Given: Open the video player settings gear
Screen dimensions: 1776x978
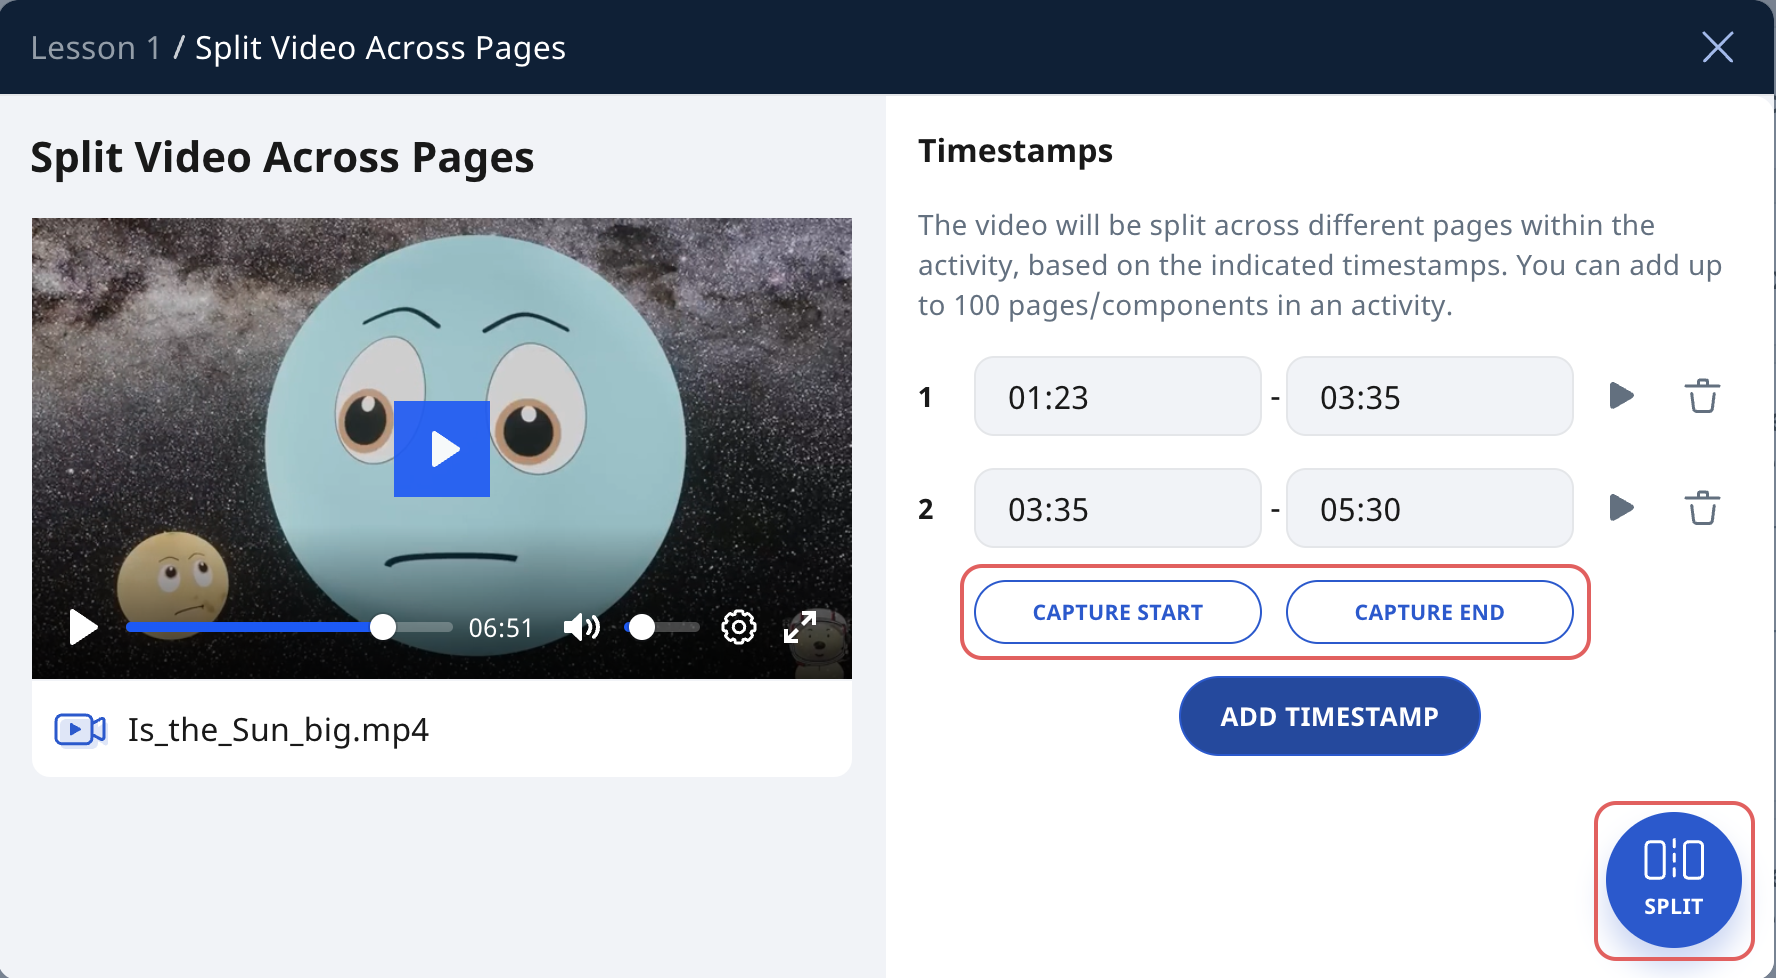Looking at the screenshot, I should pyautogui.click(x=739, y=627).
